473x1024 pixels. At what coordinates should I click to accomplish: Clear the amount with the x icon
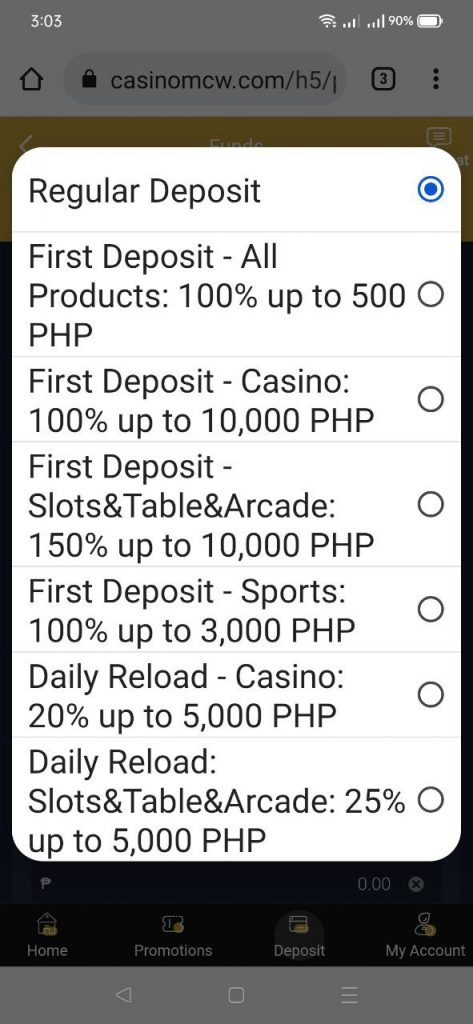coord(416,884)
